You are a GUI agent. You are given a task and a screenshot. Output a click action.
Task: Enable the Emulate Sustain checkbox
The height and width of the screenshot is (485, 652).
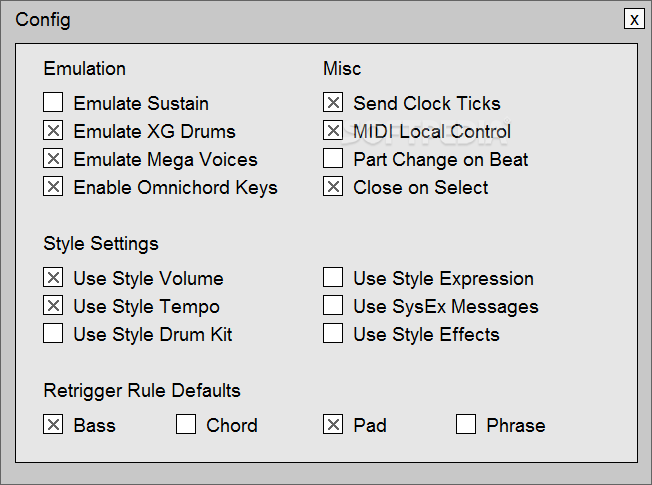53,102
